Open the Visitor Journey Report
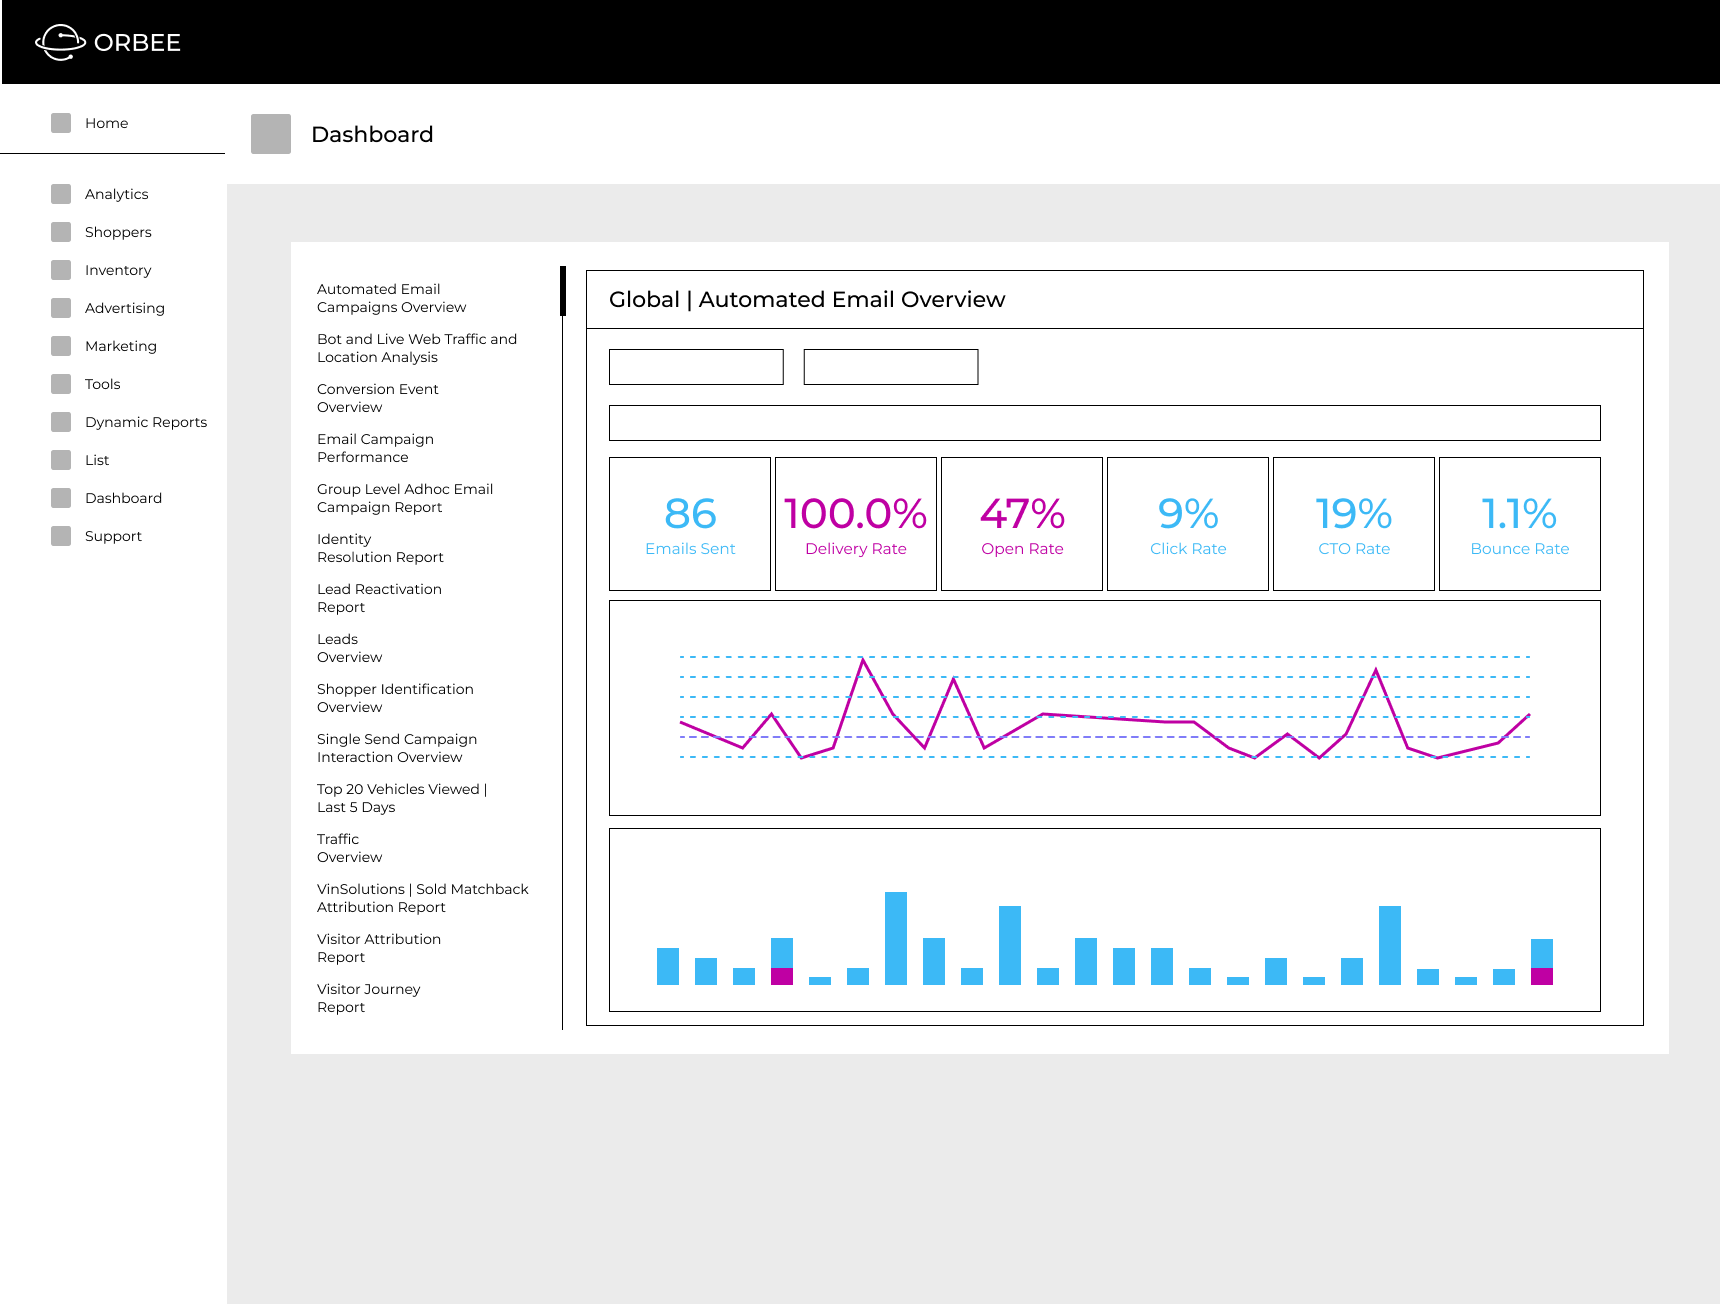 (x=369, y=998)
